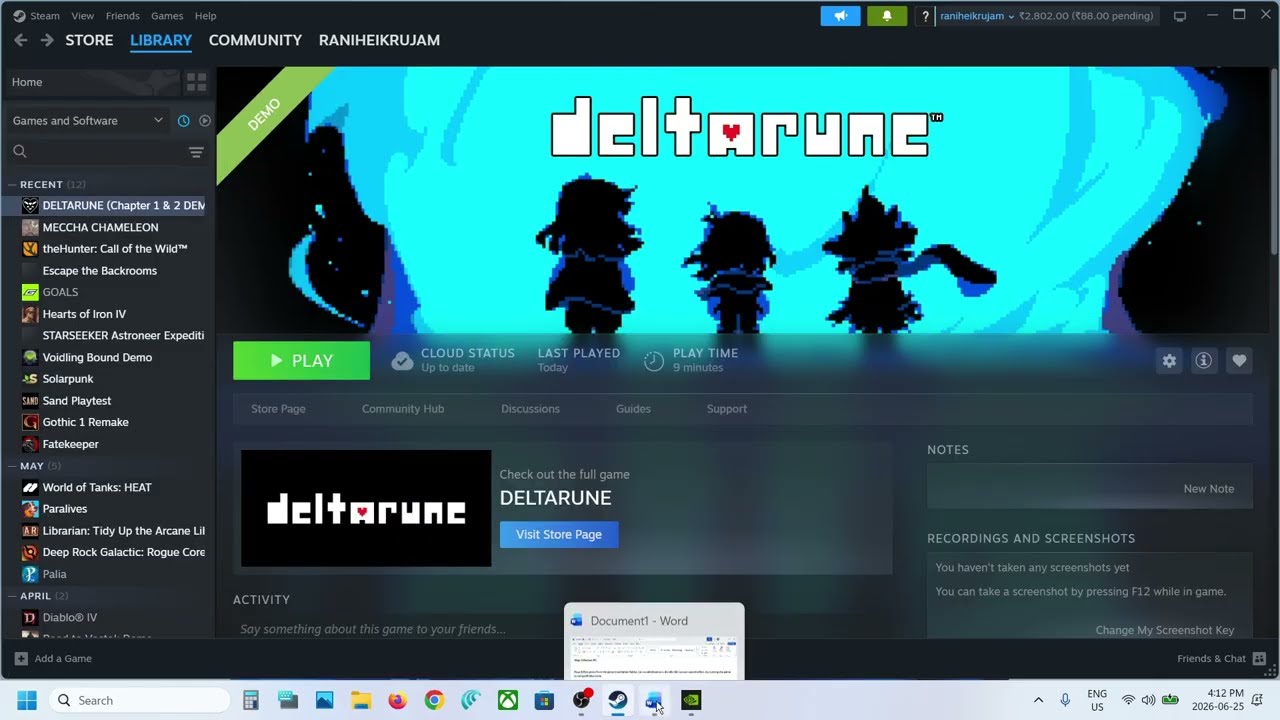This screenshot has width=1280, height=720.
Task: Click Visit Store Page button
Action: [x=559, y=534]
